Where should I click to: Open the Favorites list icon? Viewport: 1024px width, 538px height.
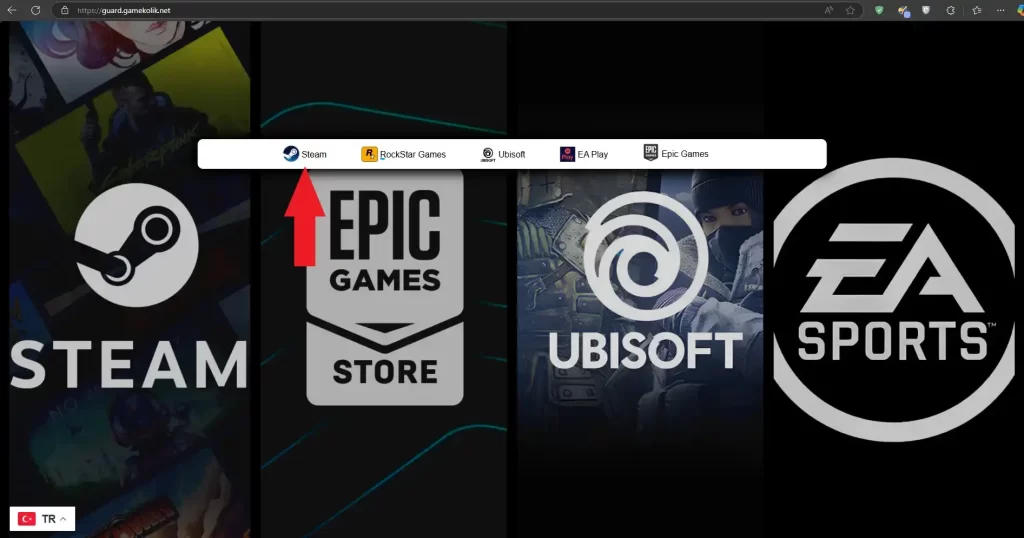976,10
